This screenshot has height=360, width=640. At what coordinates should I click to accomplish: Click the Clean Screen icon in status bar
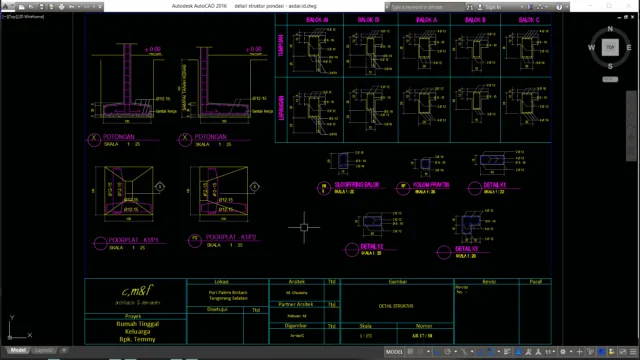click(623, 352)
